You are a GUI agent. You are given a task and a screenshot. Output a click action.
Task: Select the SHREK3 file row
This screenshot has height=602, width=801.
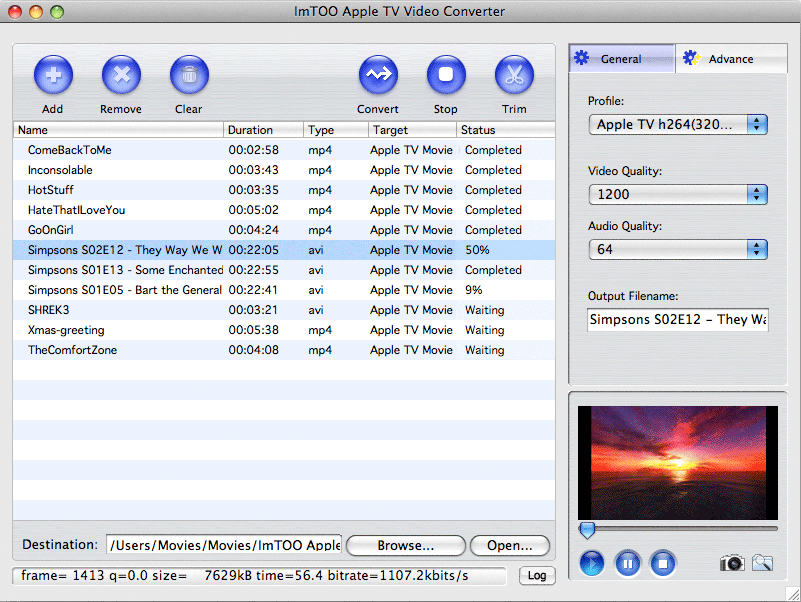coord(284,310)
